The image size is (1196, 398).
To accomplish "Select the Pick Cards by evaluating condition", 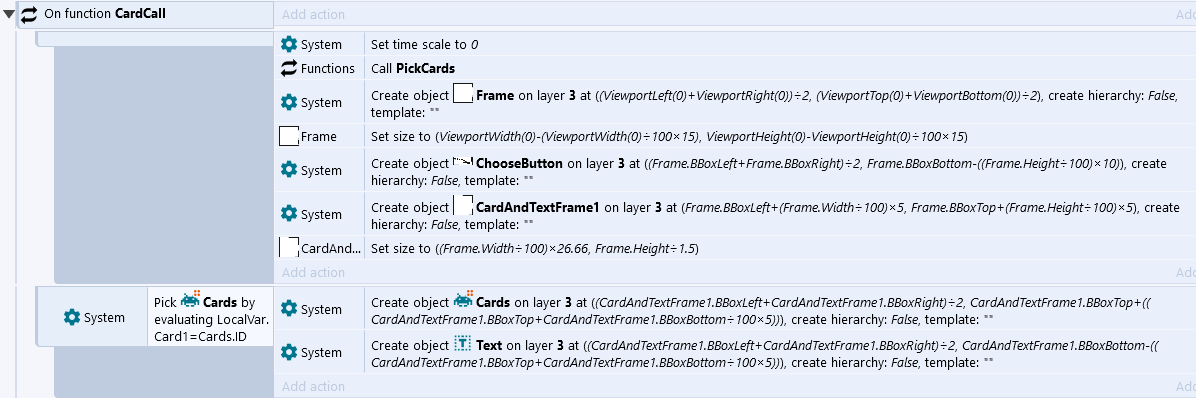I will pyautogui.click(x=210, y=316).
